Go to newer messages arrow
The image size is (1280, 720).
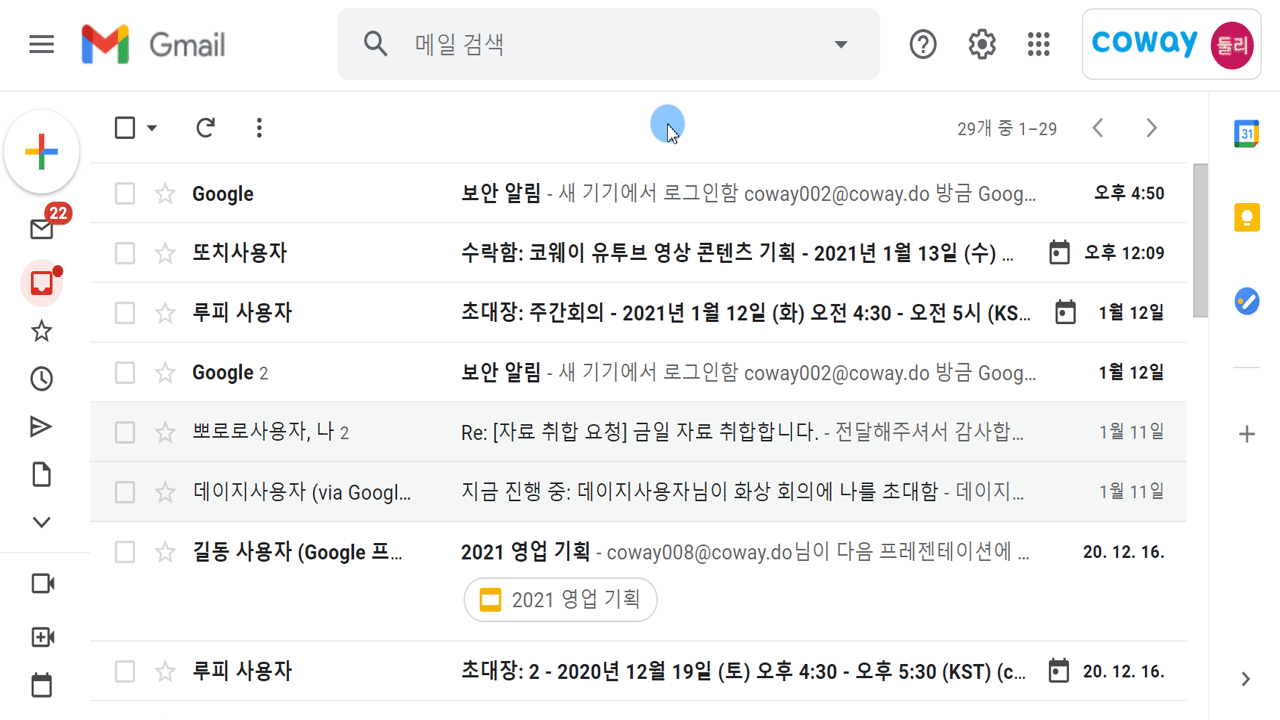1098,128
